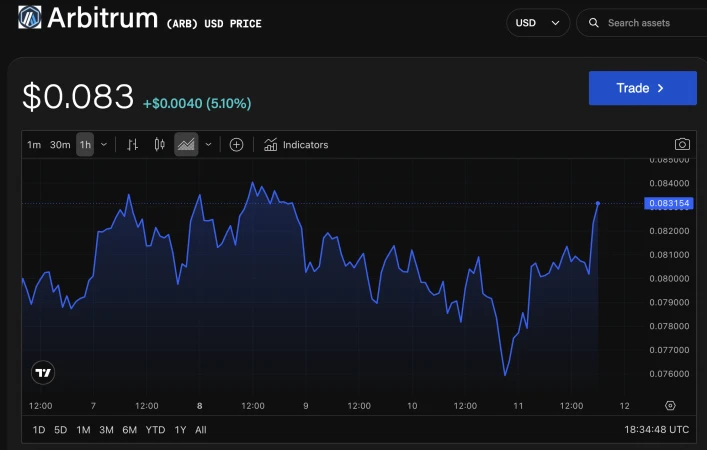Click the date label 9 on time axis

(306, 406)
